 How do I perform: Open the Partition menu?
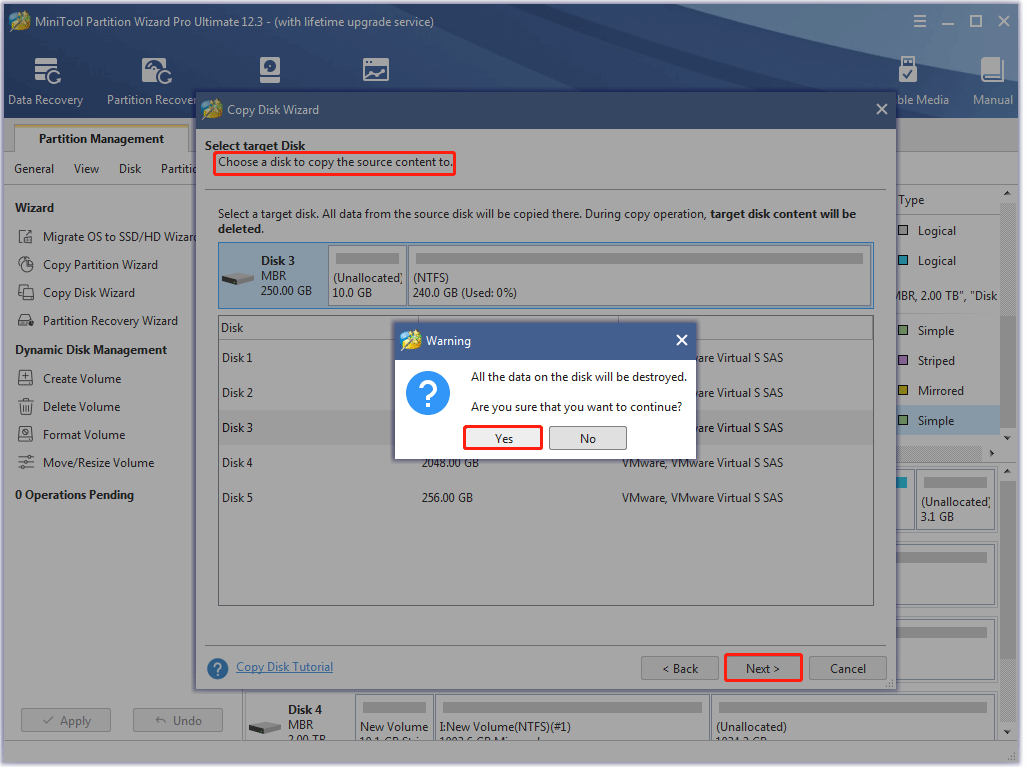click(x=179, y=170)
